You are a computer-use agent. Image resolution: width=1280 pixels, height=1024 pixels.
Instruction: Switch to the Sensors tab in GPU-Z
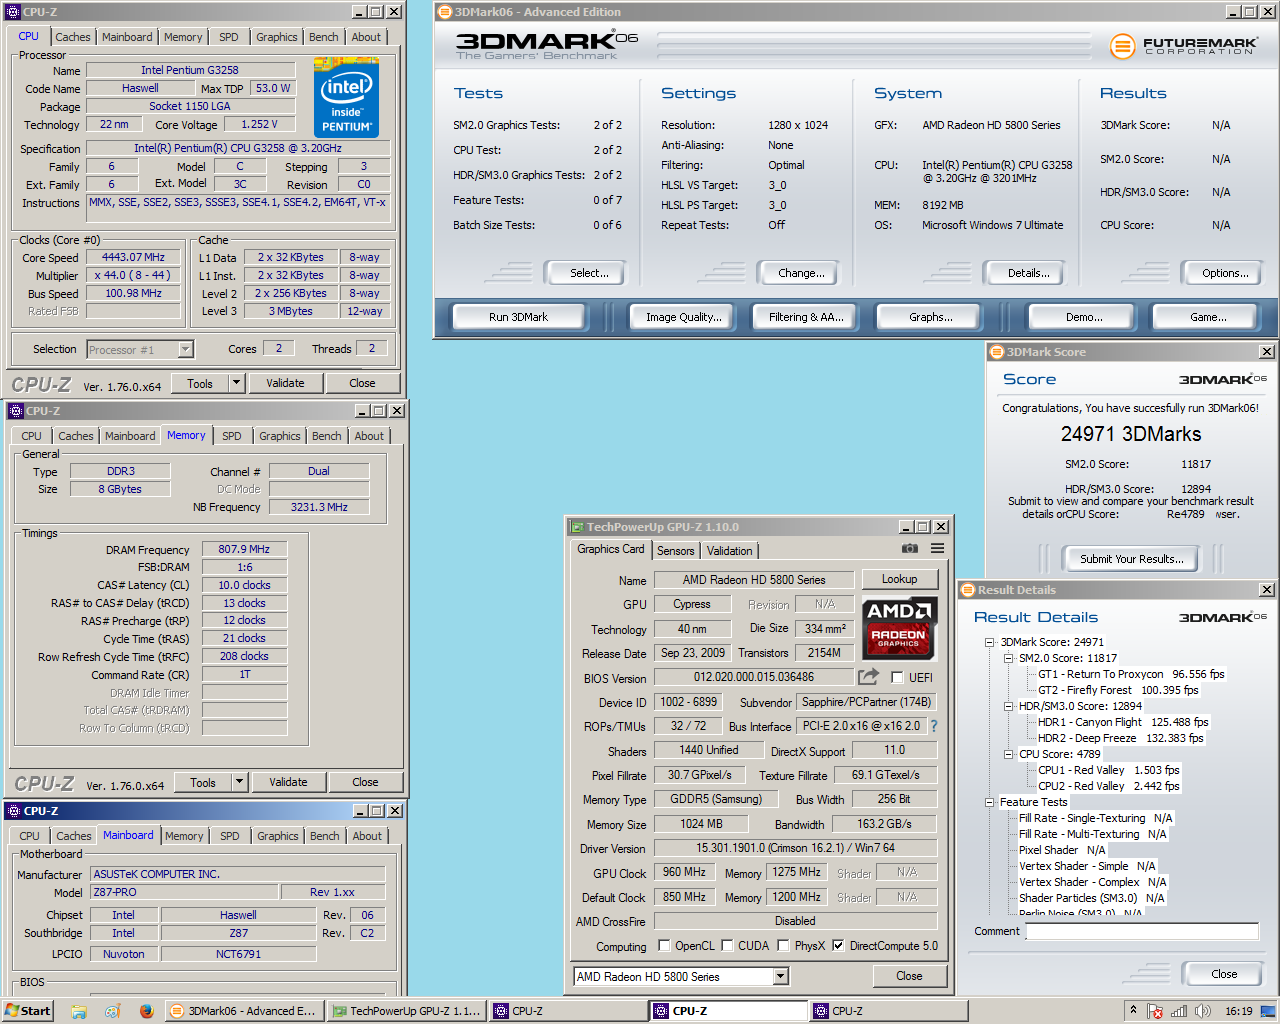coord(675,551)
